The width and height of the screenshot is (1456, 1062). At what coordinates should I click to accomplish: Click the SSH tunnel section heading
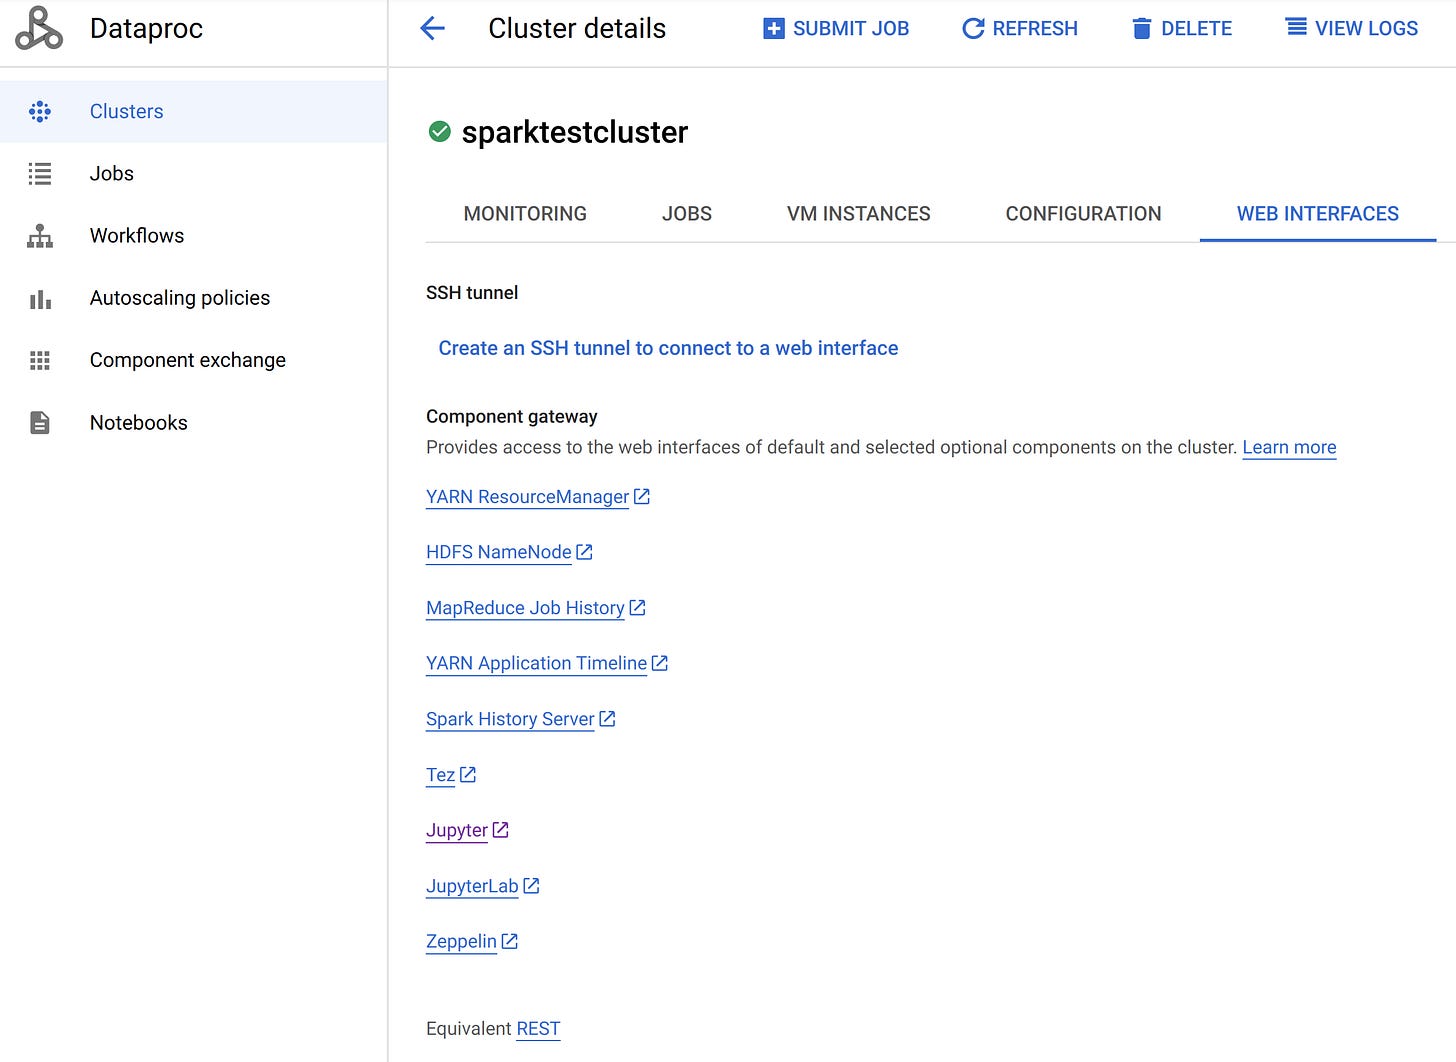pyautogui.click(x=472, y=293)
